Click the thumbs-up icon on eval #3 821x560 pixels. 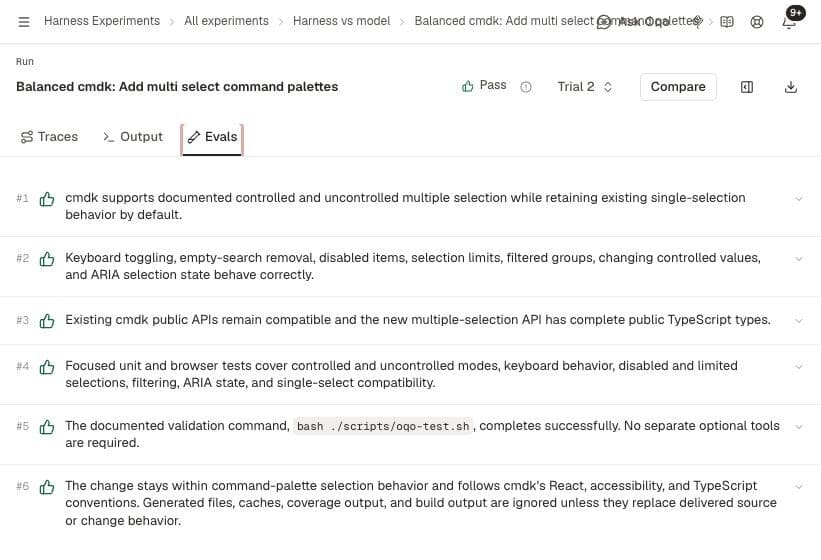(x=47, y=320)
